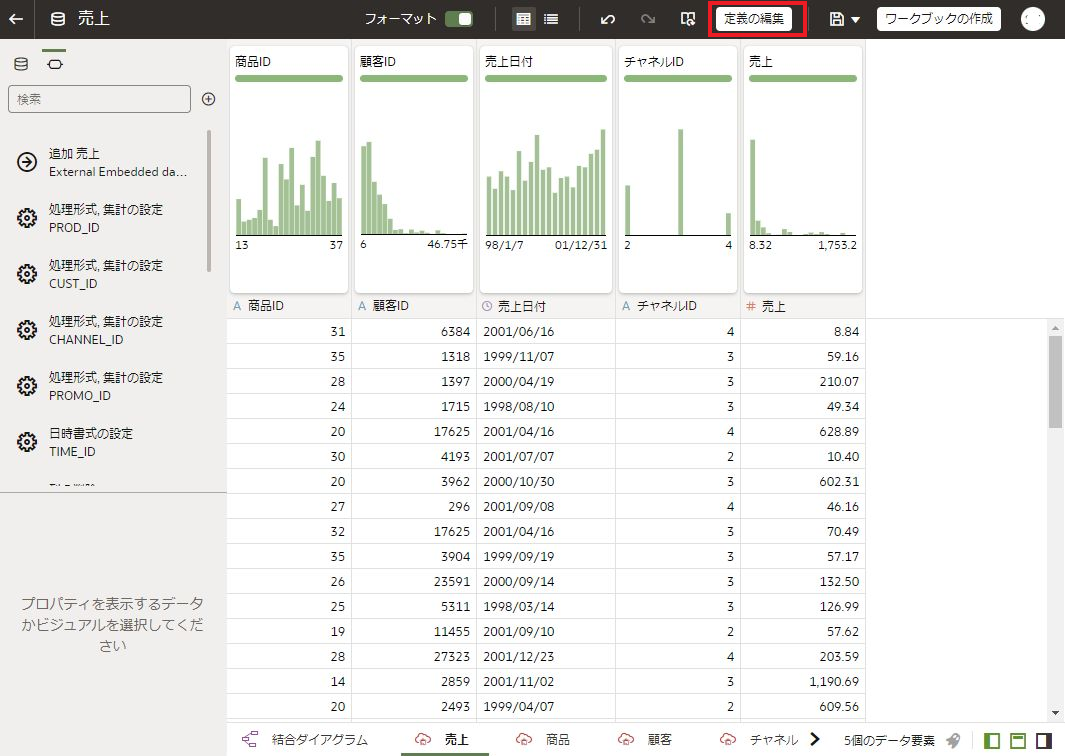The image size is (1065, 756).
Task: Click the 商品ID quality bar
Action: [x=289, y=79]
